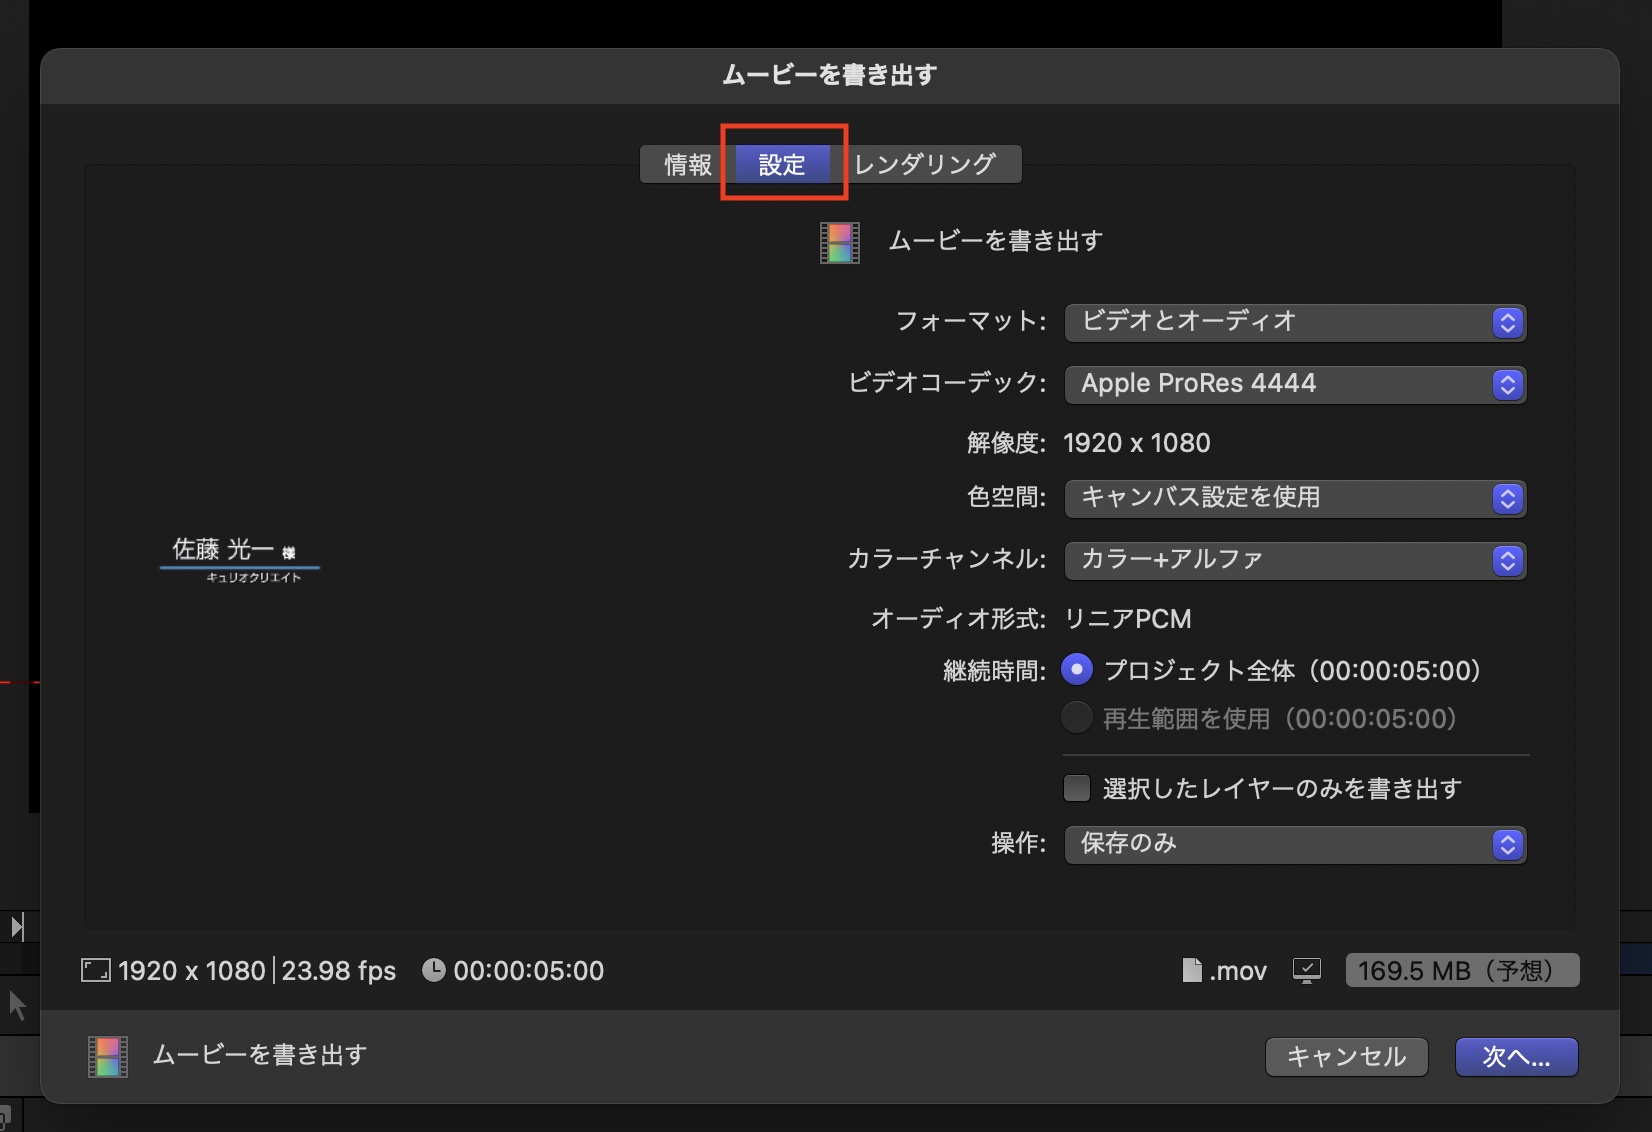Image resolution: width=1652 pixels, height=1132 pixels.
Task: Click the キャンセル button
Action: tap(1346, 1056)
